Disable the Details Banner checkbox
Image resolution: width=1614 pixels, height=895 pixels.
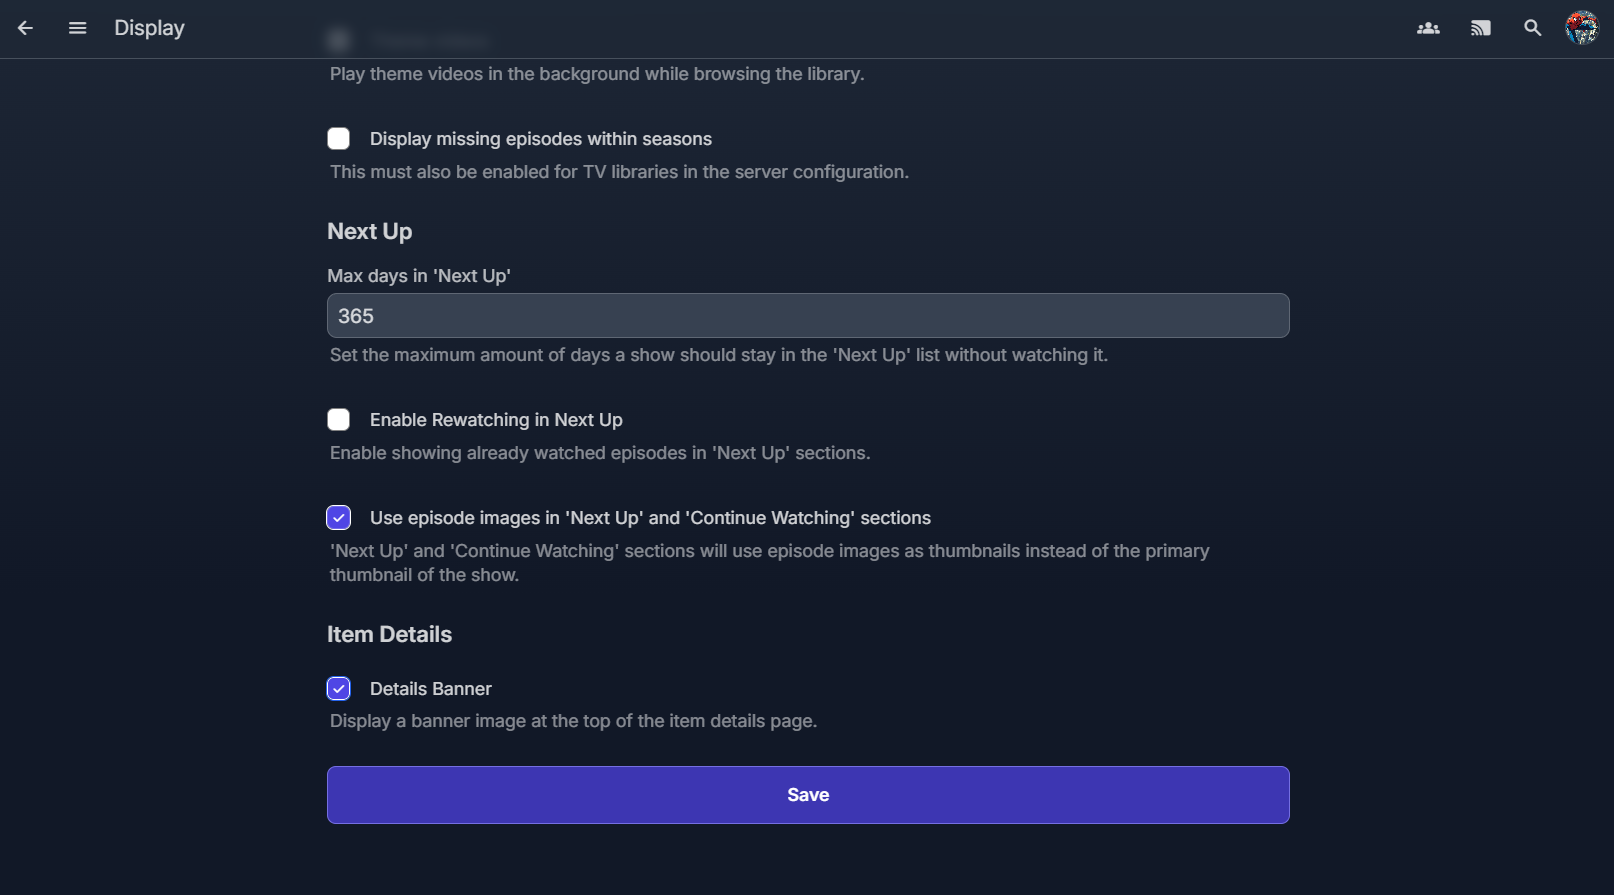tap(339, 689)
